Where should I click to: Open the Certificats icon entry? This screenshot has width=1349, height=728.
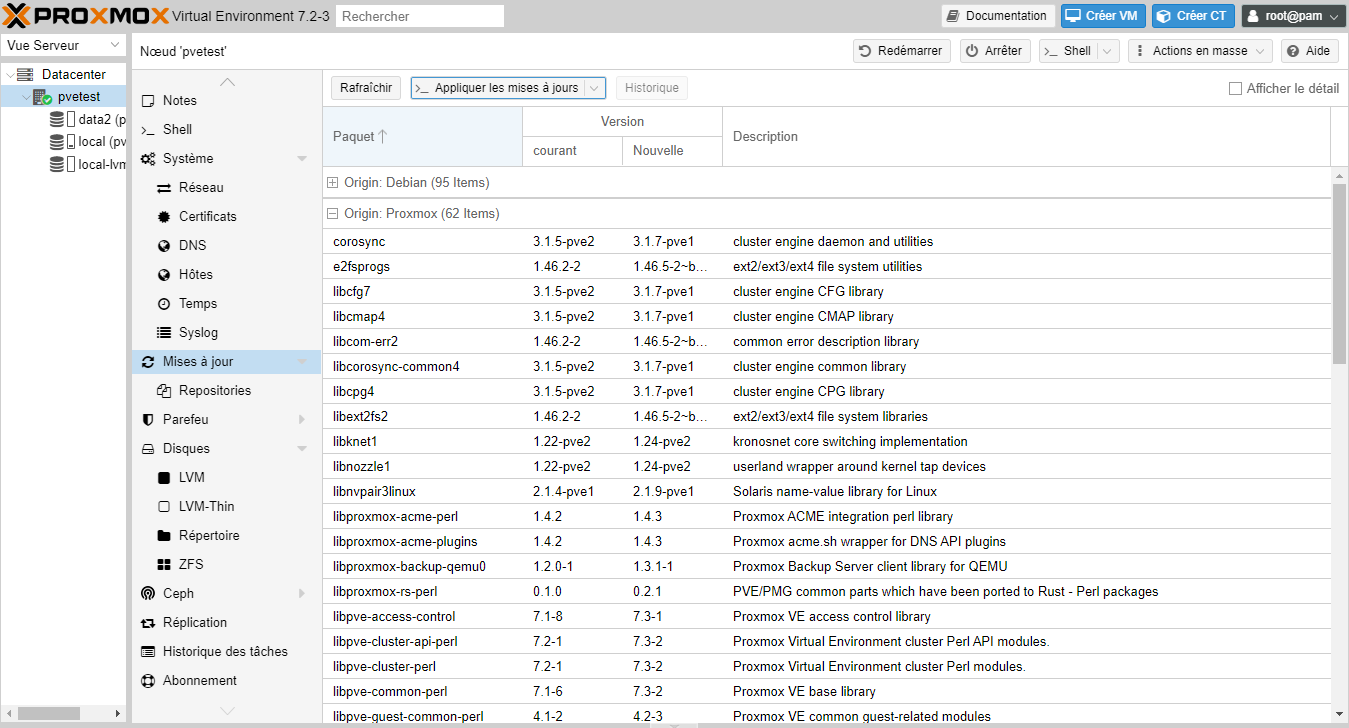164,216
